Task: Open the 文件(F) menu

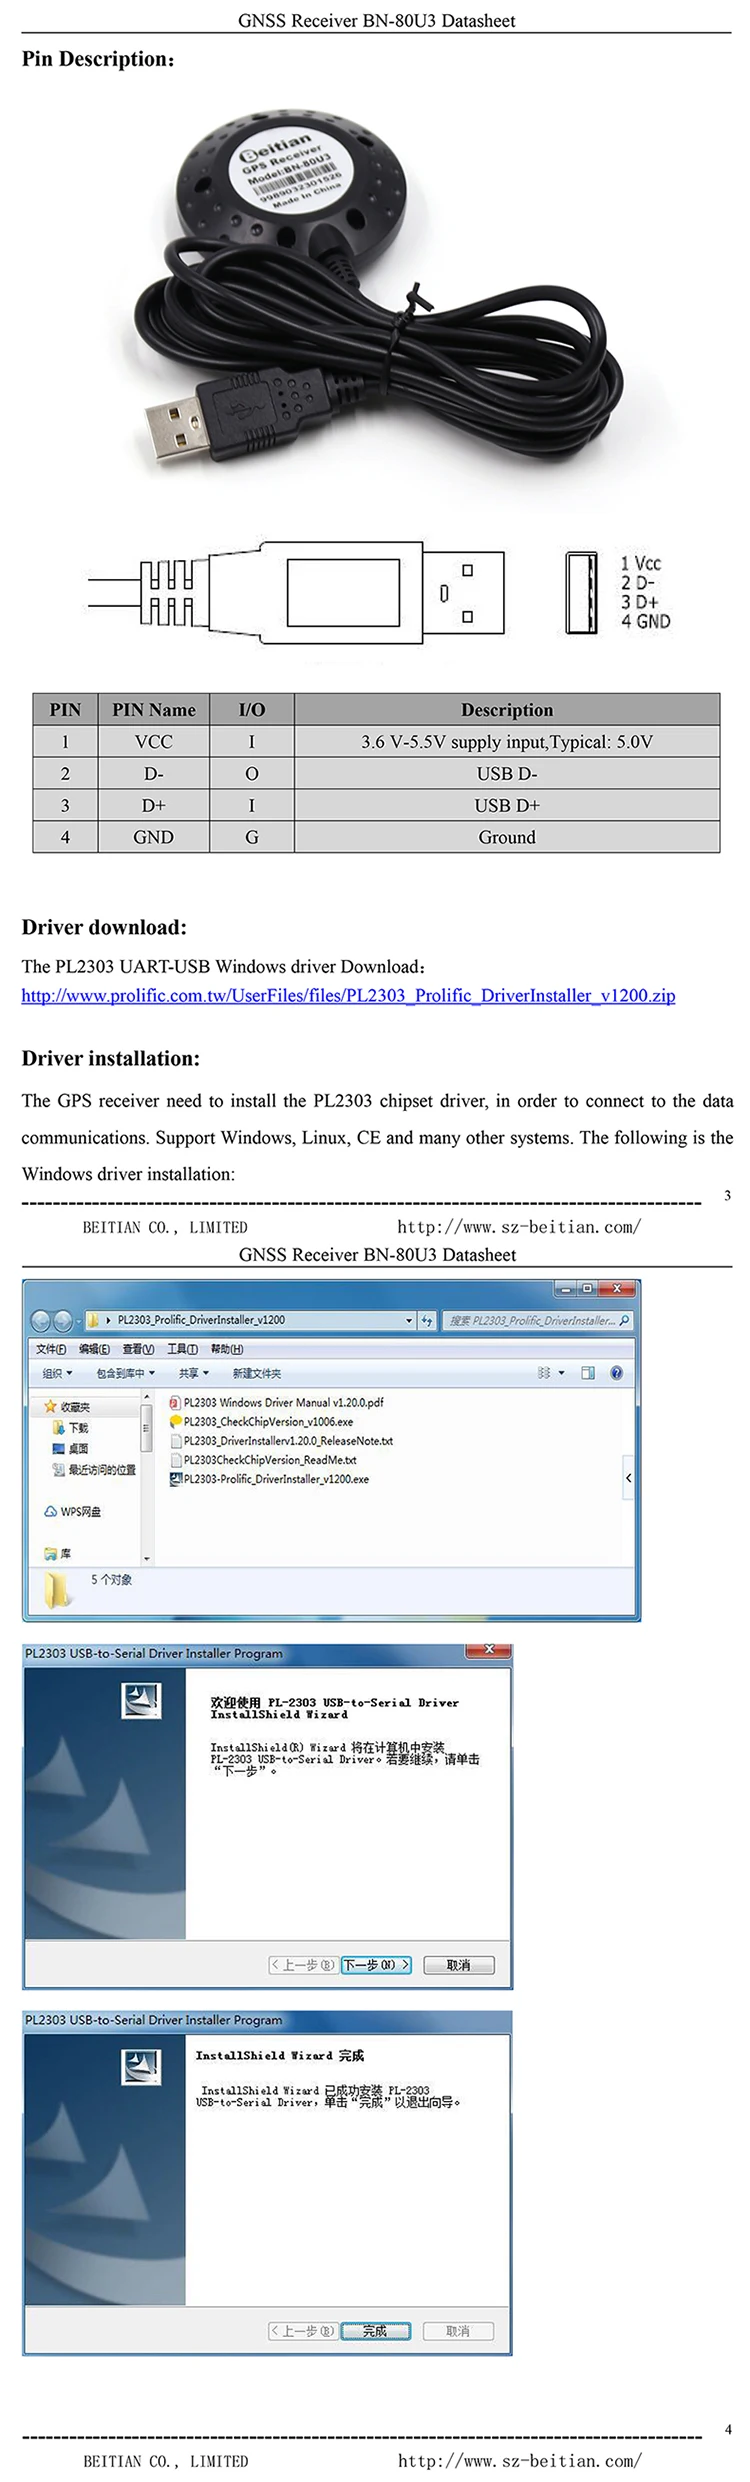Action: (51, 1349)
